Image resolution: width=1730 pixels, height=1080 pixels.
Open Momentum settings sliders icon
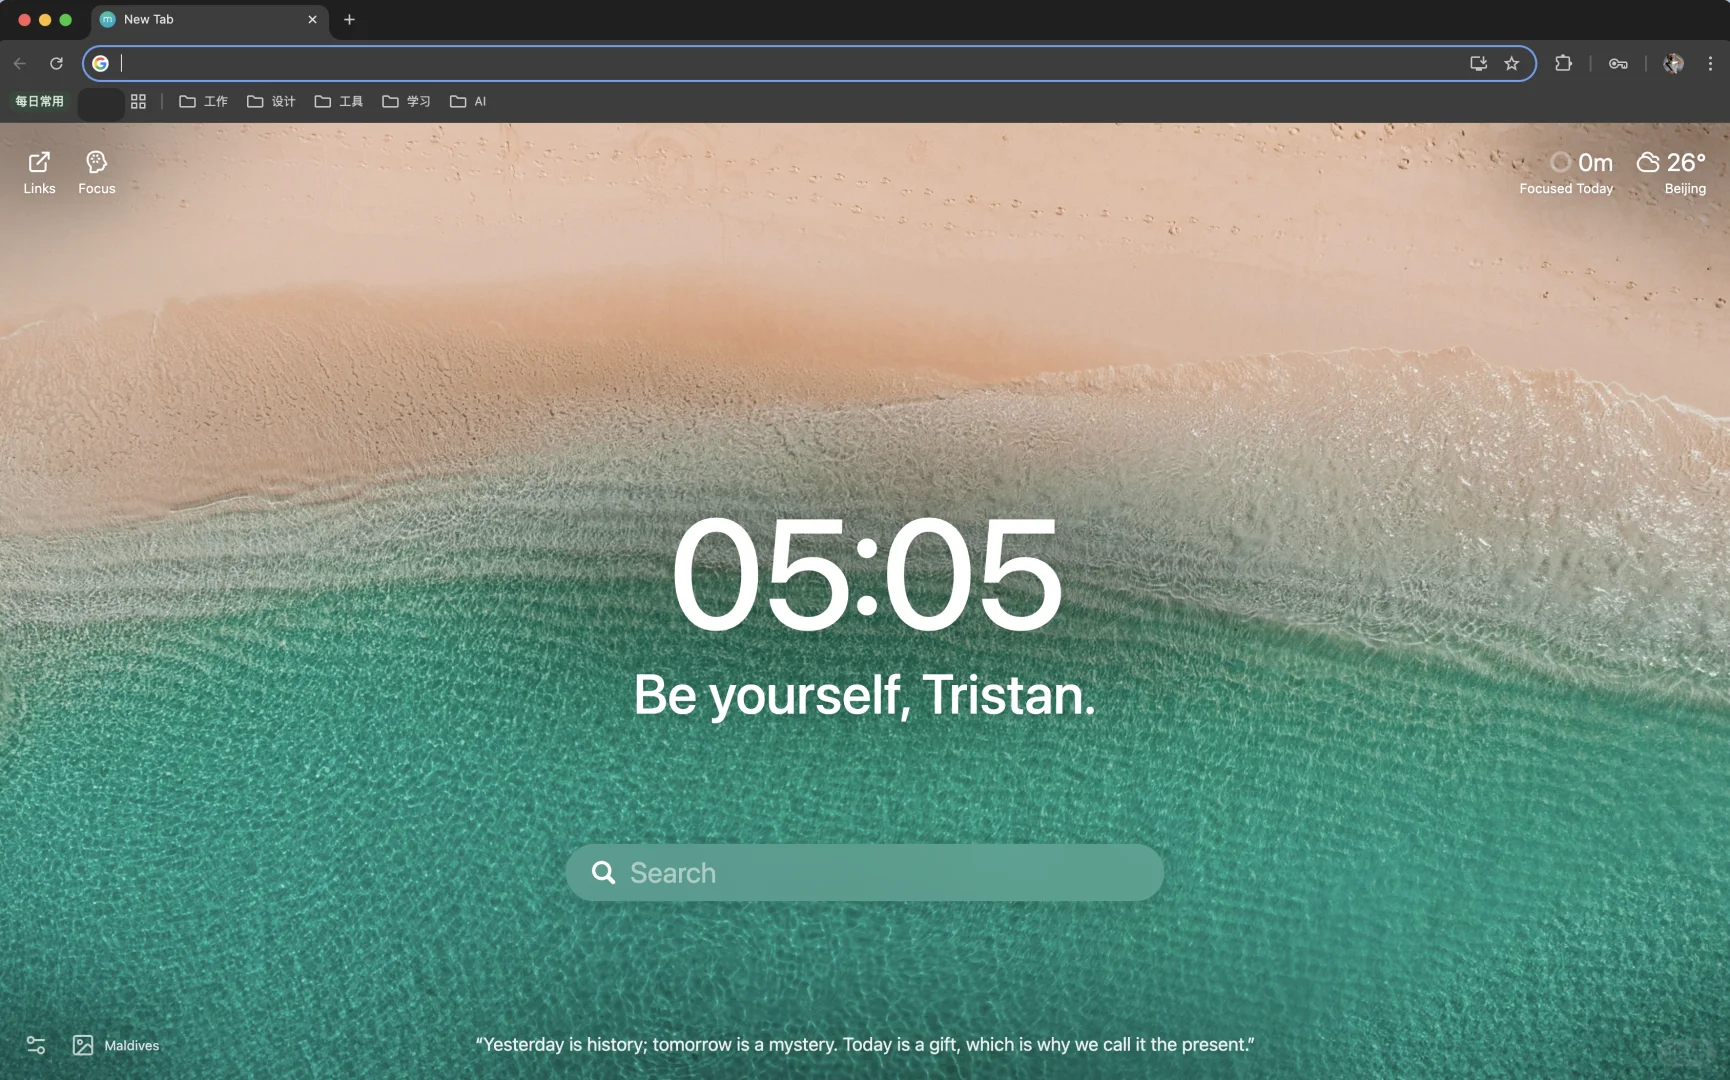coord(35,1045)
